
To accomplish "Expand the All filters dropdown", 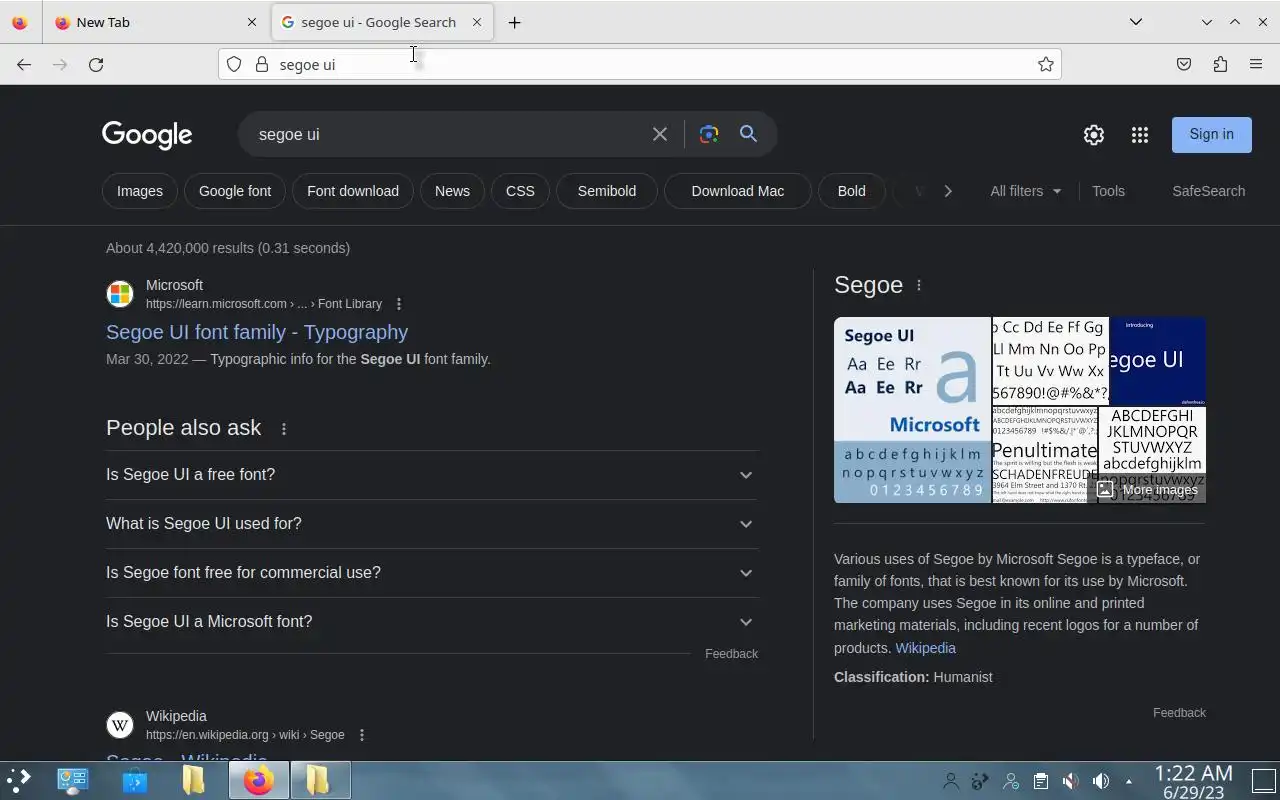I will click(x=1026, y=191).
